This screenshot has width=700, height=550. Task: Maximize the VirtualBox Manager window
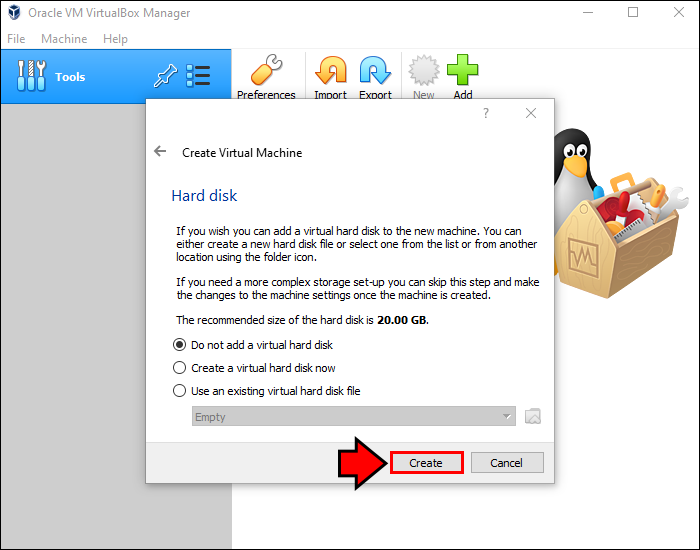(x=633, y=12)
